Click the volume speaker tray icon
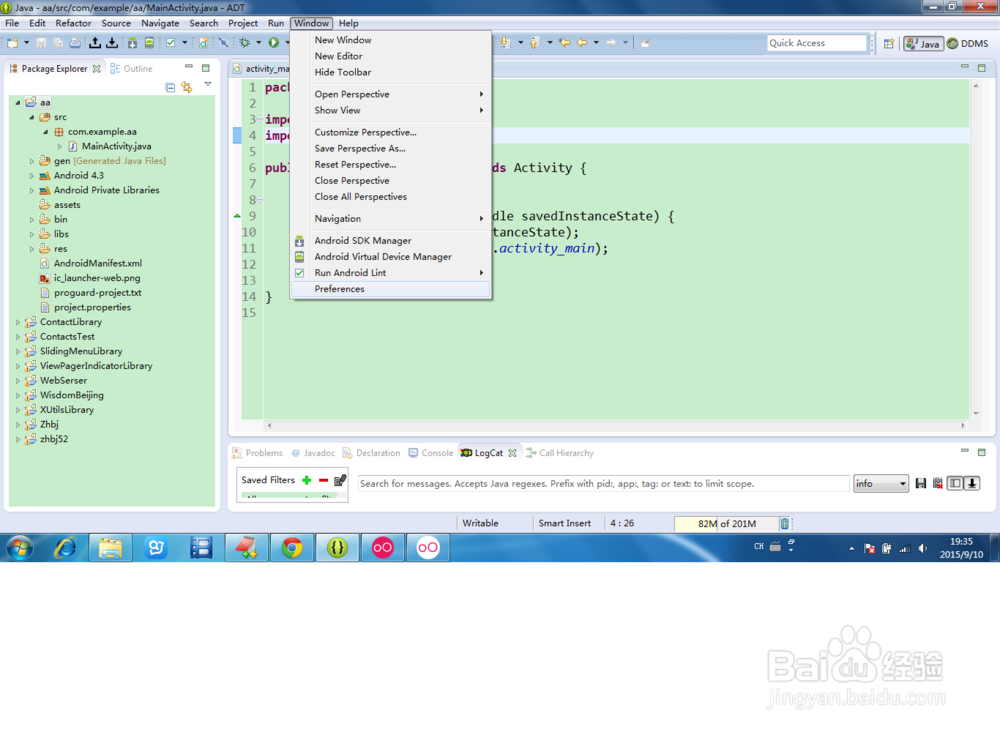The image size is (1000, 732). point(922,548)
